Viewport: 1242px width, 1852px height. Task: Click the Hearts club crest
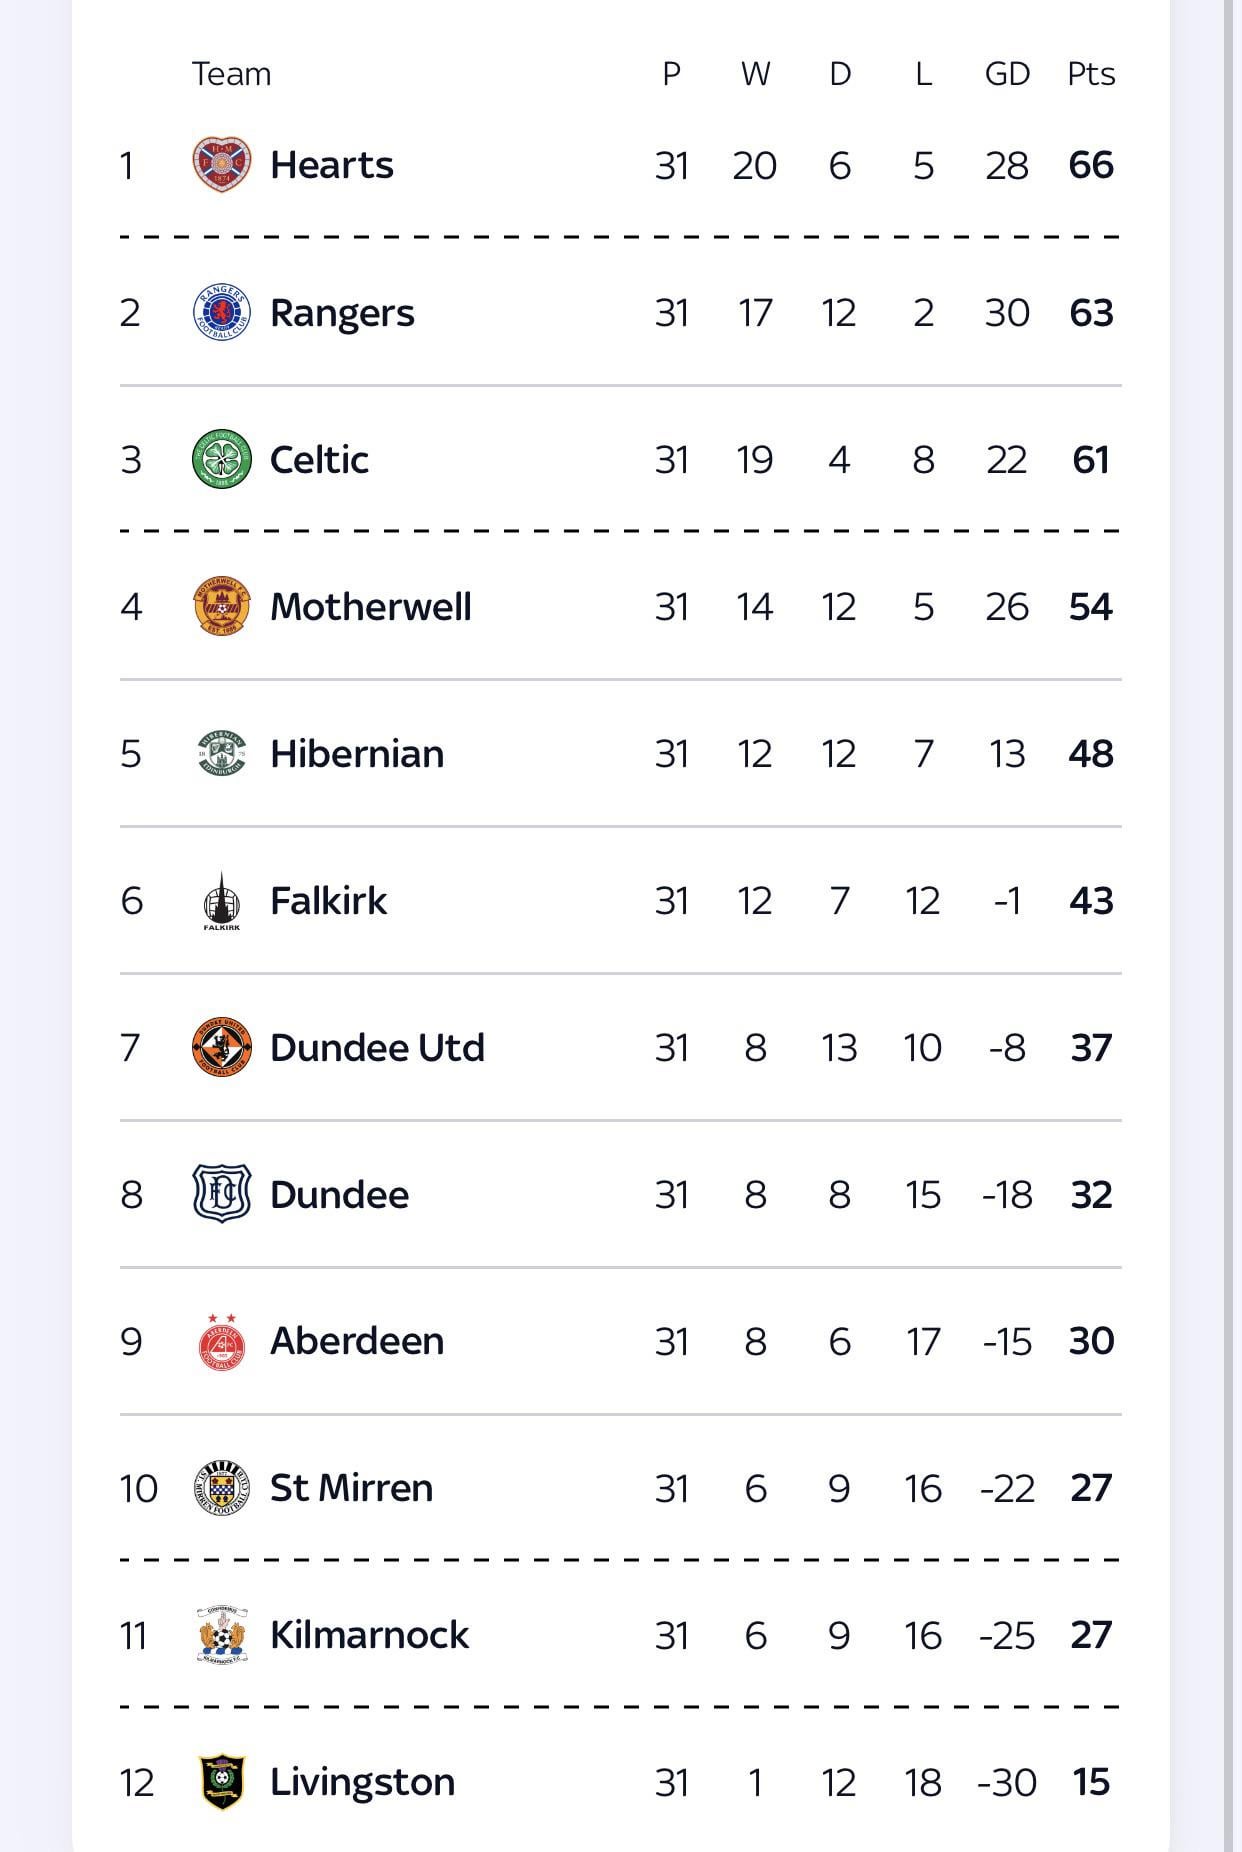click(221, 165)
